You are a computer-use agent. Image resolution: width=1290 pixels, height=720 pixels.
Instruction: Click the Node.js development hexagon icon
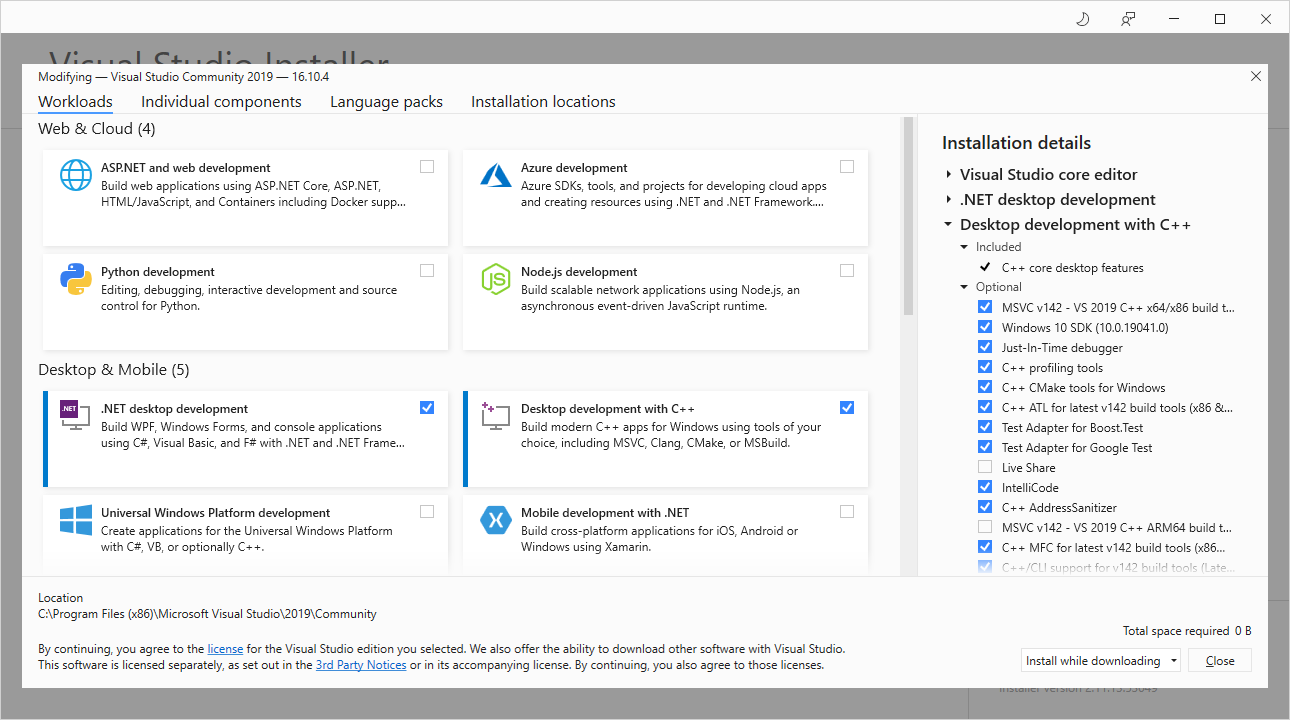496,279
